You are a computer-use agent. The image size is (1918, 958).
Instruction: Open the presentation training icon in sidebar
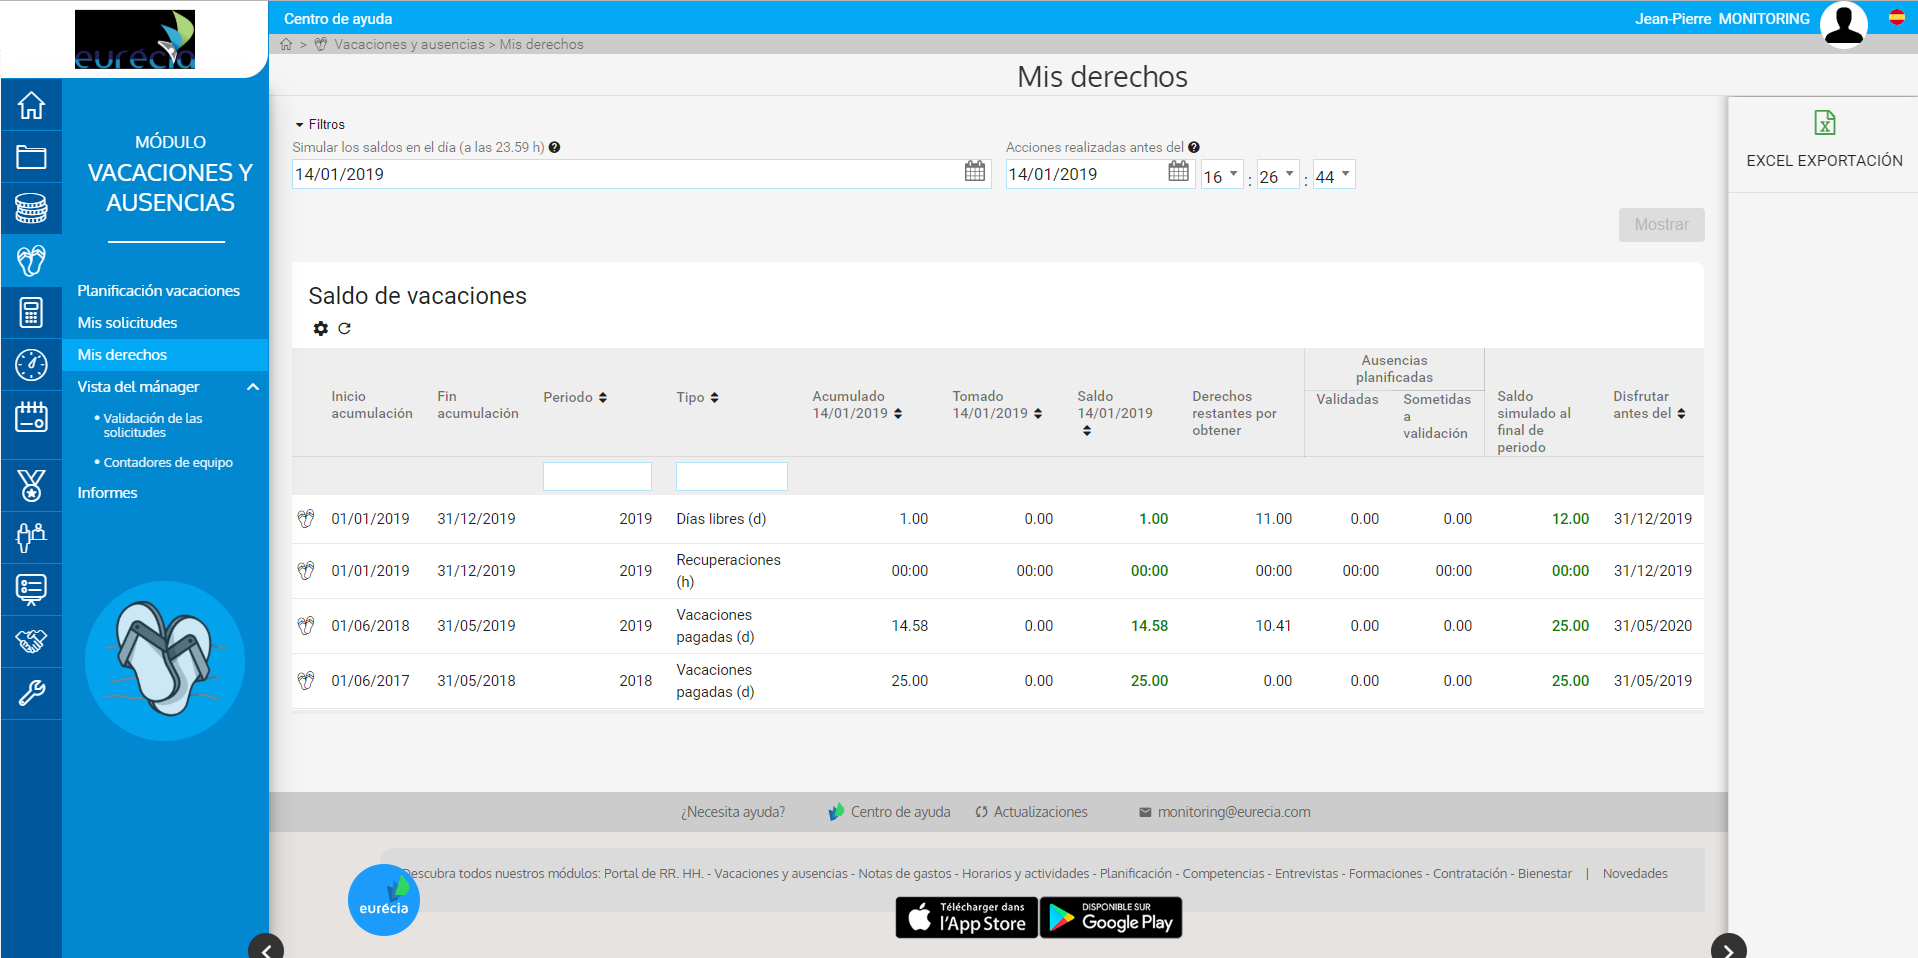coord(31,589)
